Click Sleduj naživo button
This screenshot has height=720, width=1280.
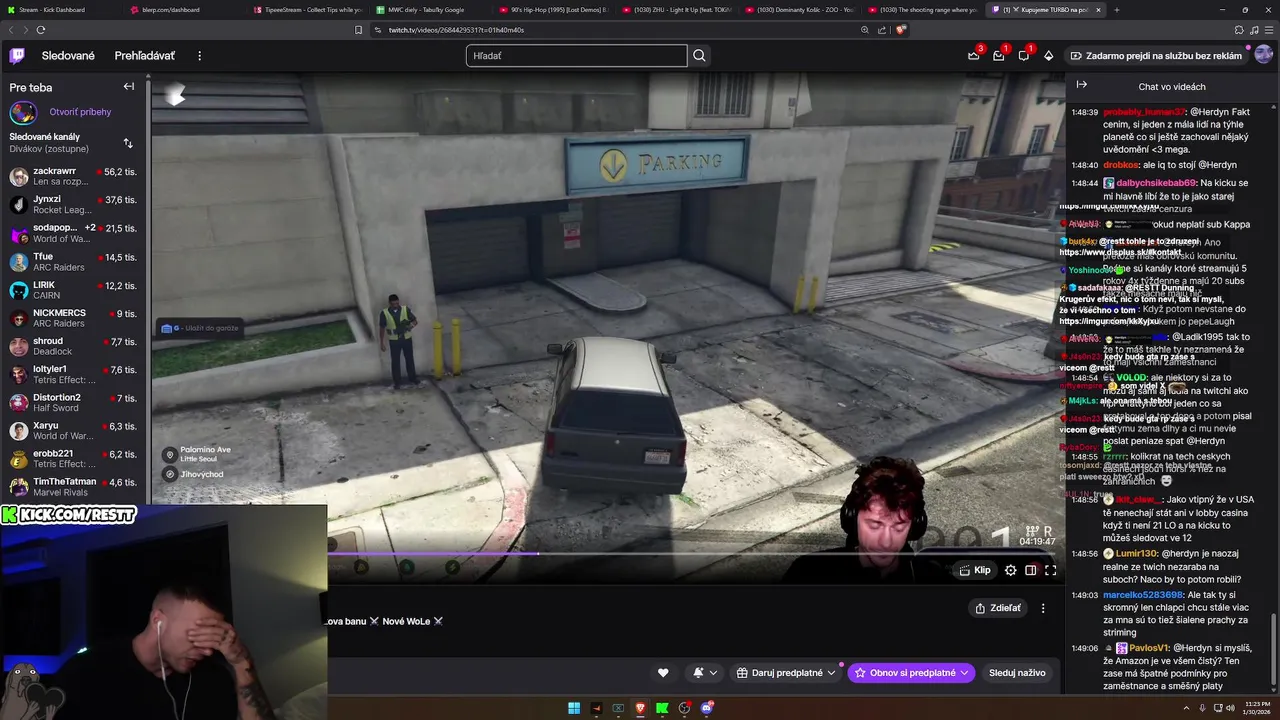click(x=1017, y=673)
